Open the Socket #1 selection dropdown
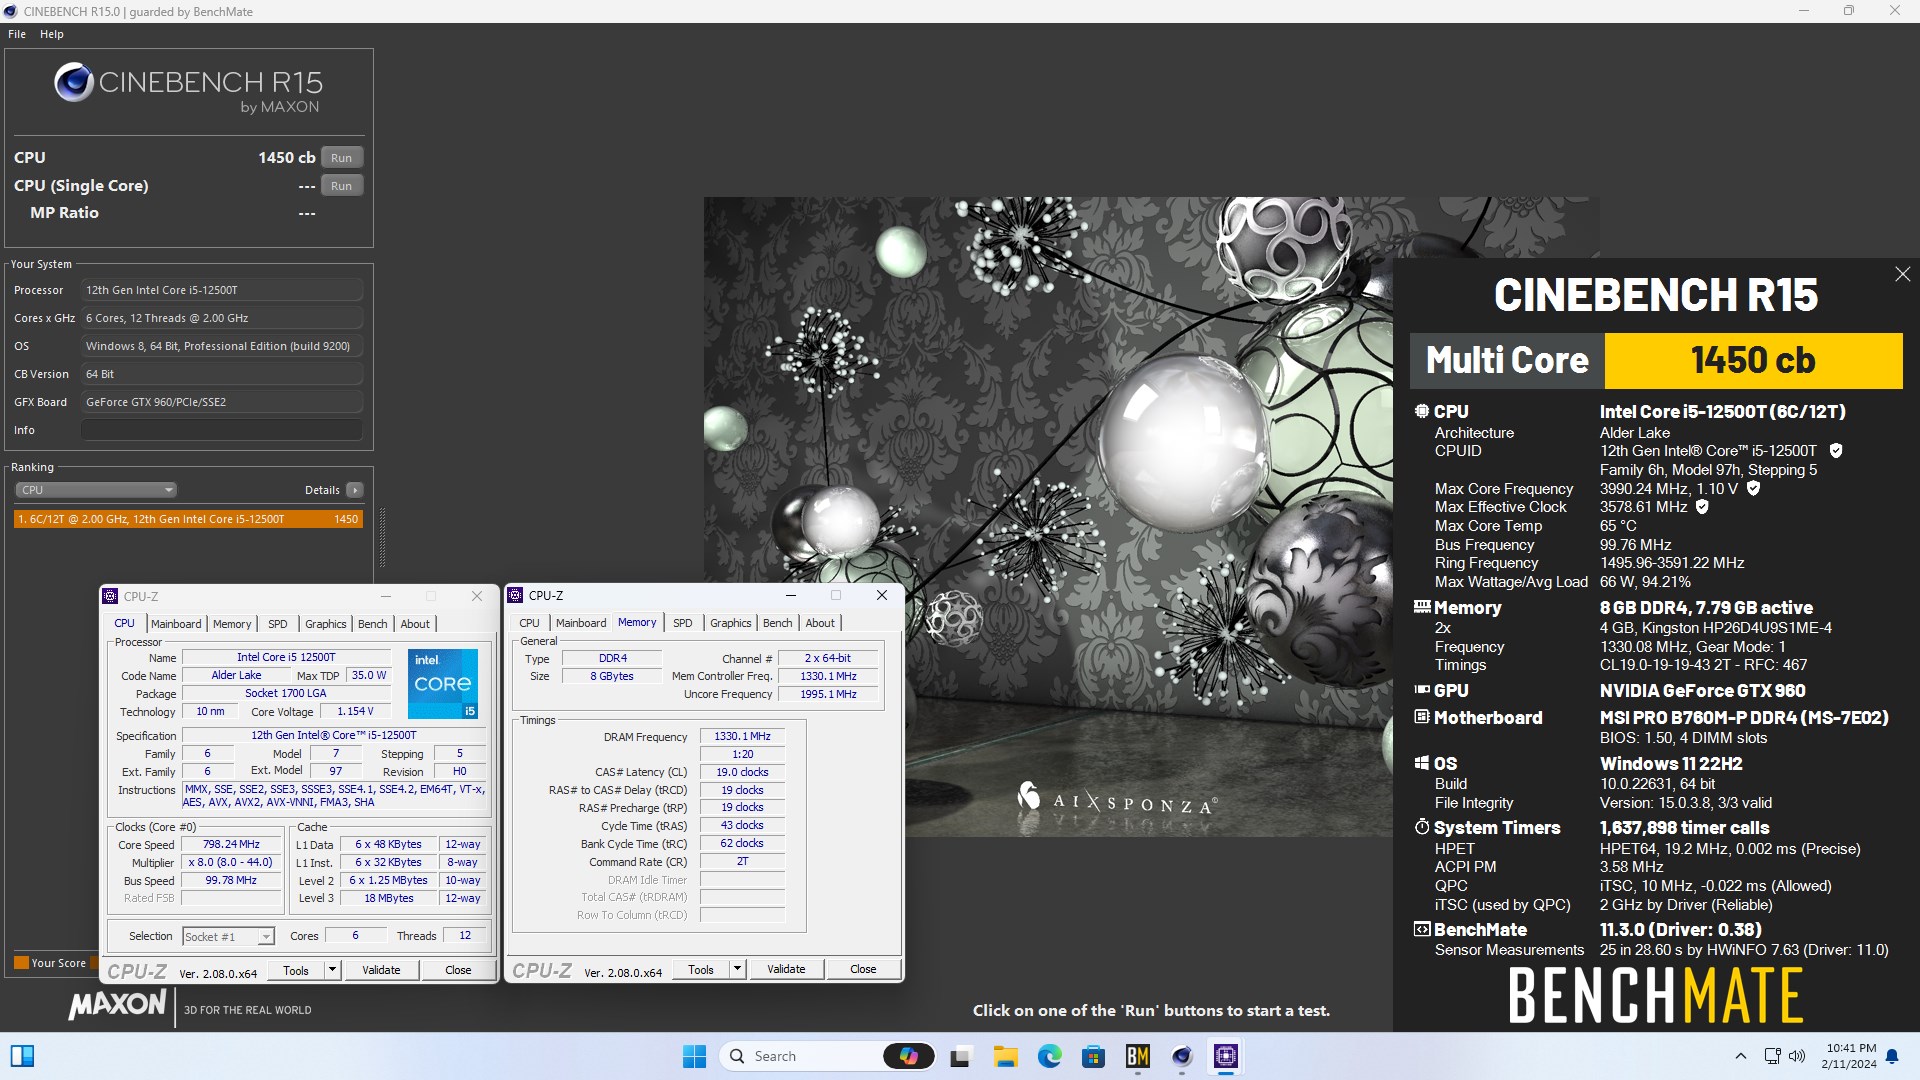The height and width of the screenshot is (1080, 1920). pyautogui.click(x=266, y=936)
